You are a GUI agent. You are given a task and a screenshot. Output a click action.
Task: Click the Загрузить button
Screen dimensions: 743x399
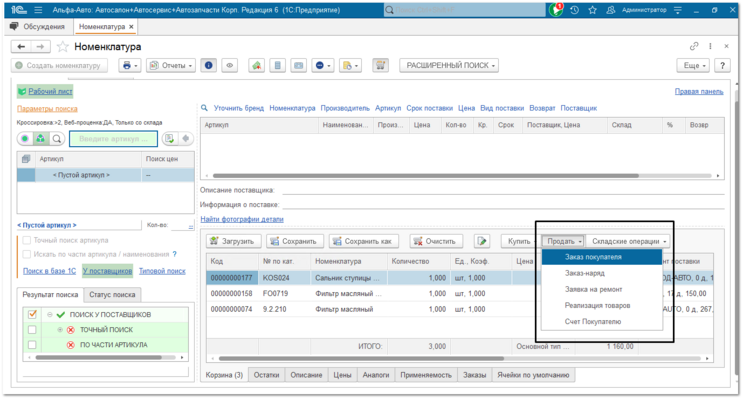point(234,241)
